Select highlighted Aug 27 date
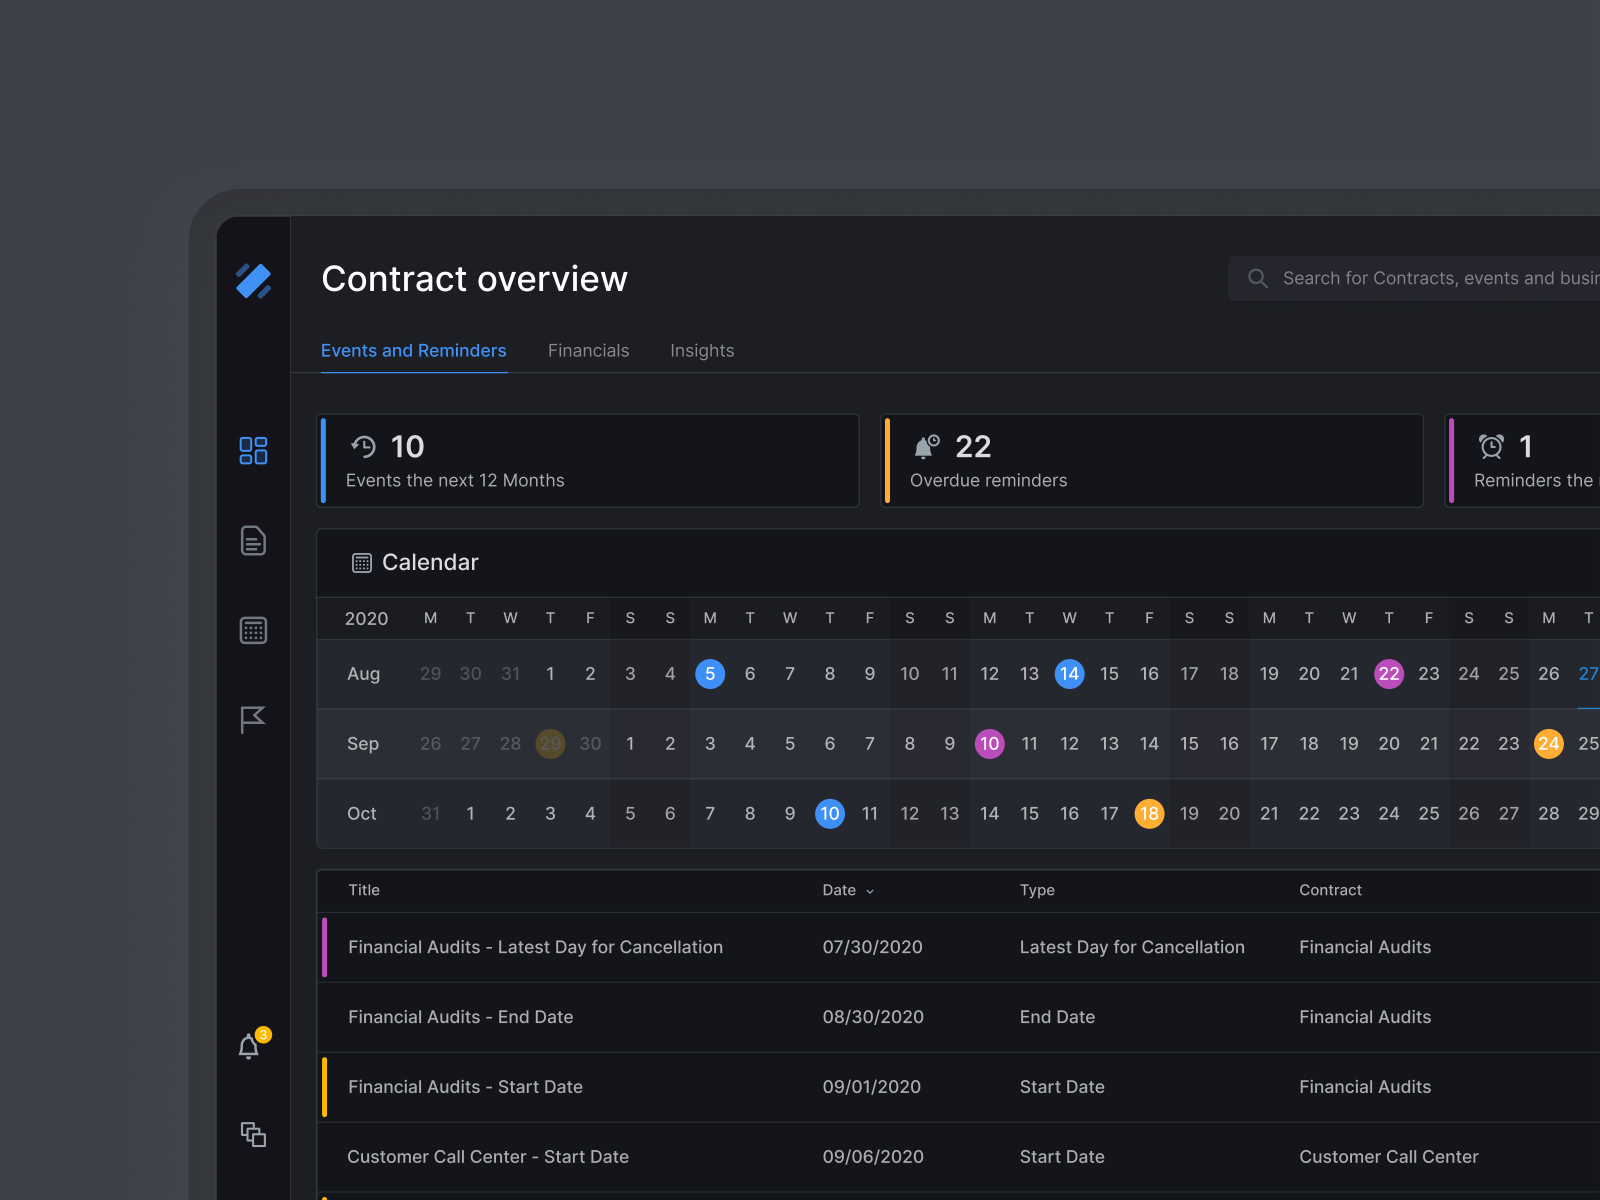1600x1200 pixels. (1588, 674)
